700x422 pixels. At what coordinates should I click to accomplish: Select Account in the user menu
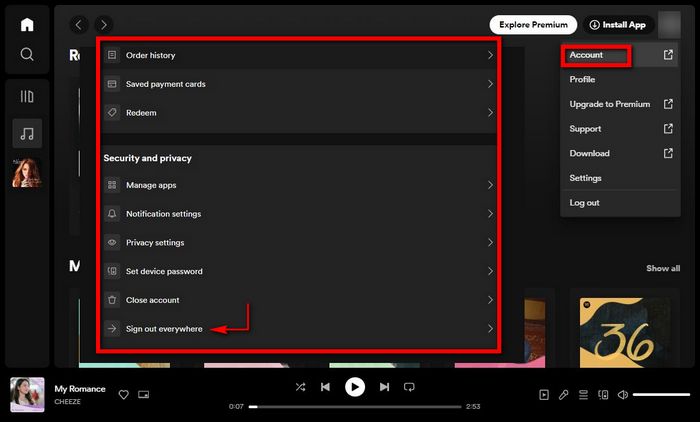click(619, 55)
